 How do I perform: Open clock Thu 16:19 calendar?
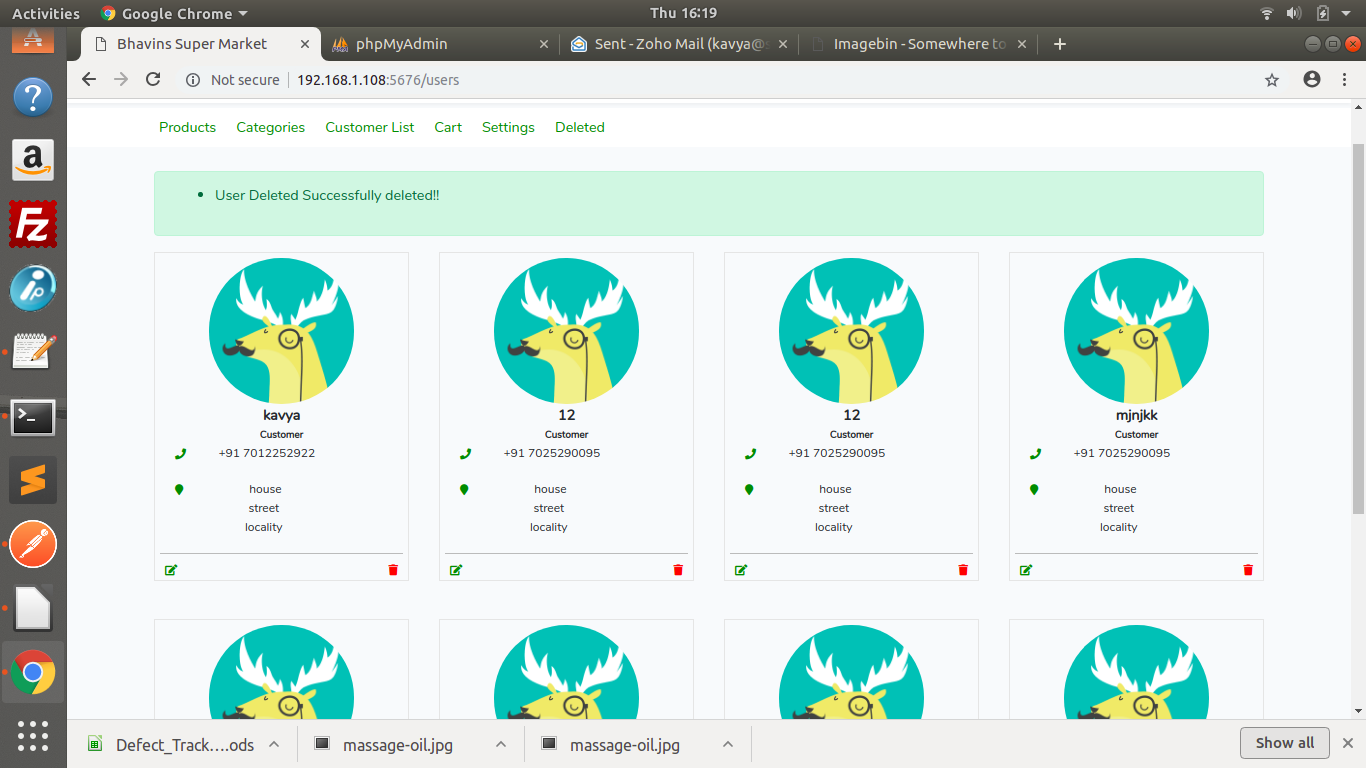point(683,13)
